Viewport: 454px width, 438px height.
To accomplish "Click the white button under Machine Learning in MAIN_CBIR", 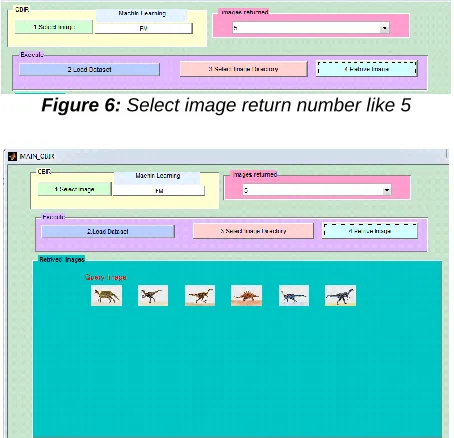I will [x=159, y=191].
